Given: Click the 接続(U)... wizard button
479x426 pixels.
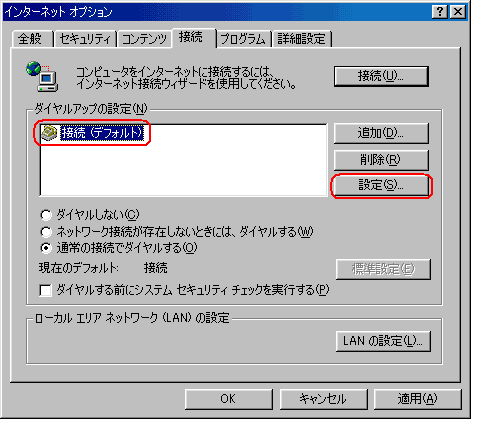Looking at the screenshot, I should click(381, 76).
